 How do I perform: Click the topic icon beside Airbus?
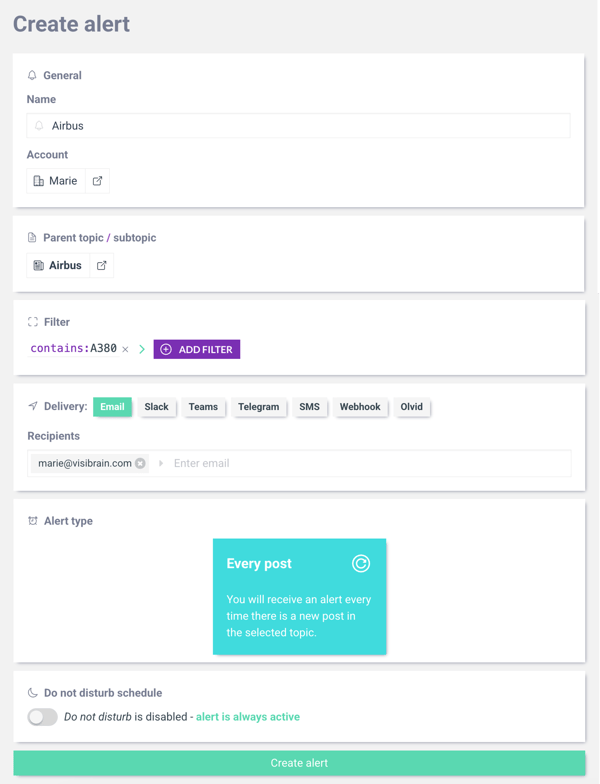point(39,266)
